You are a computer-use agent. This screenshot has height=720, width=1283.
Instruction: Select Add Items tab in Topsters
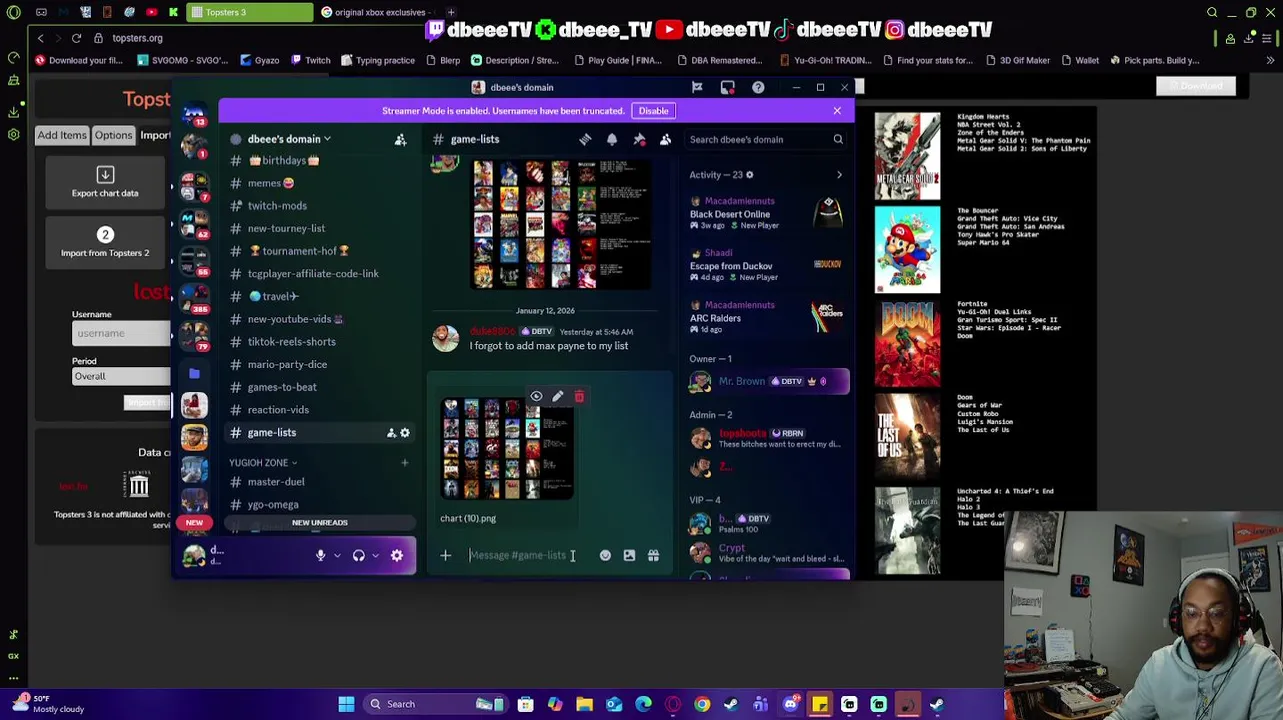62,135
